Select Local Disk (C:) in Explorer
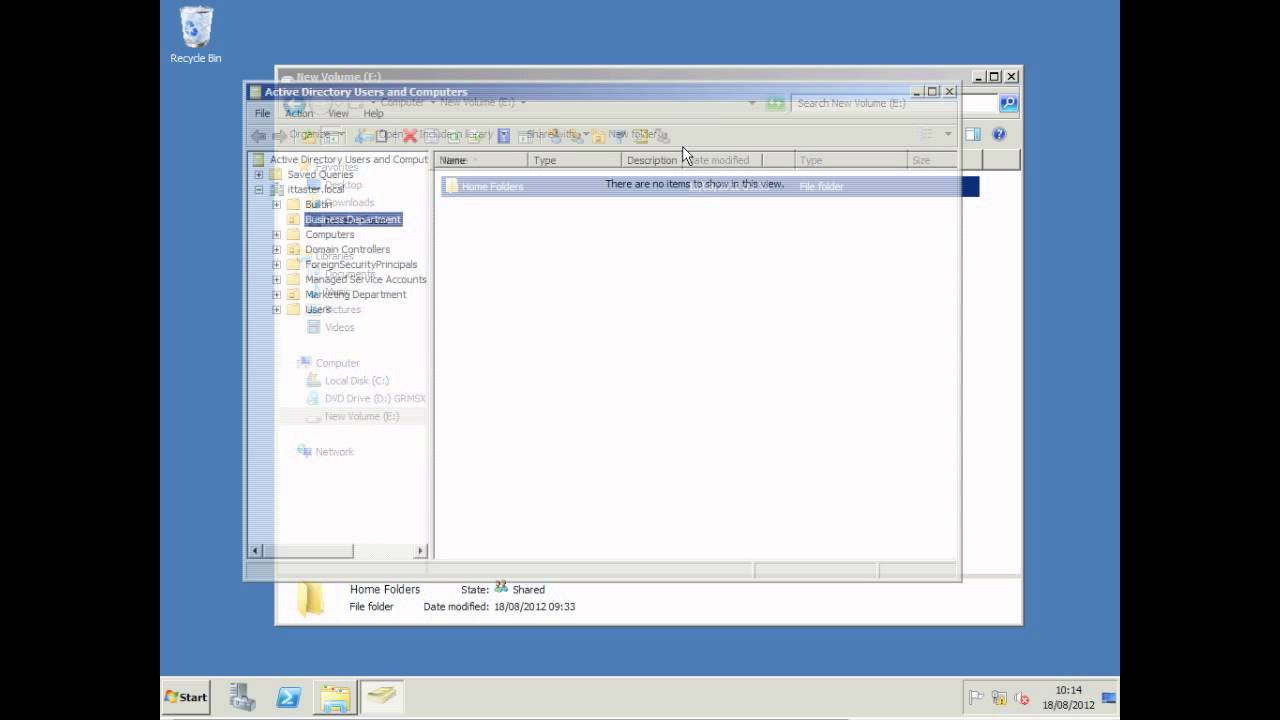The image size is (1280, 720). click(x=356, y=380)
